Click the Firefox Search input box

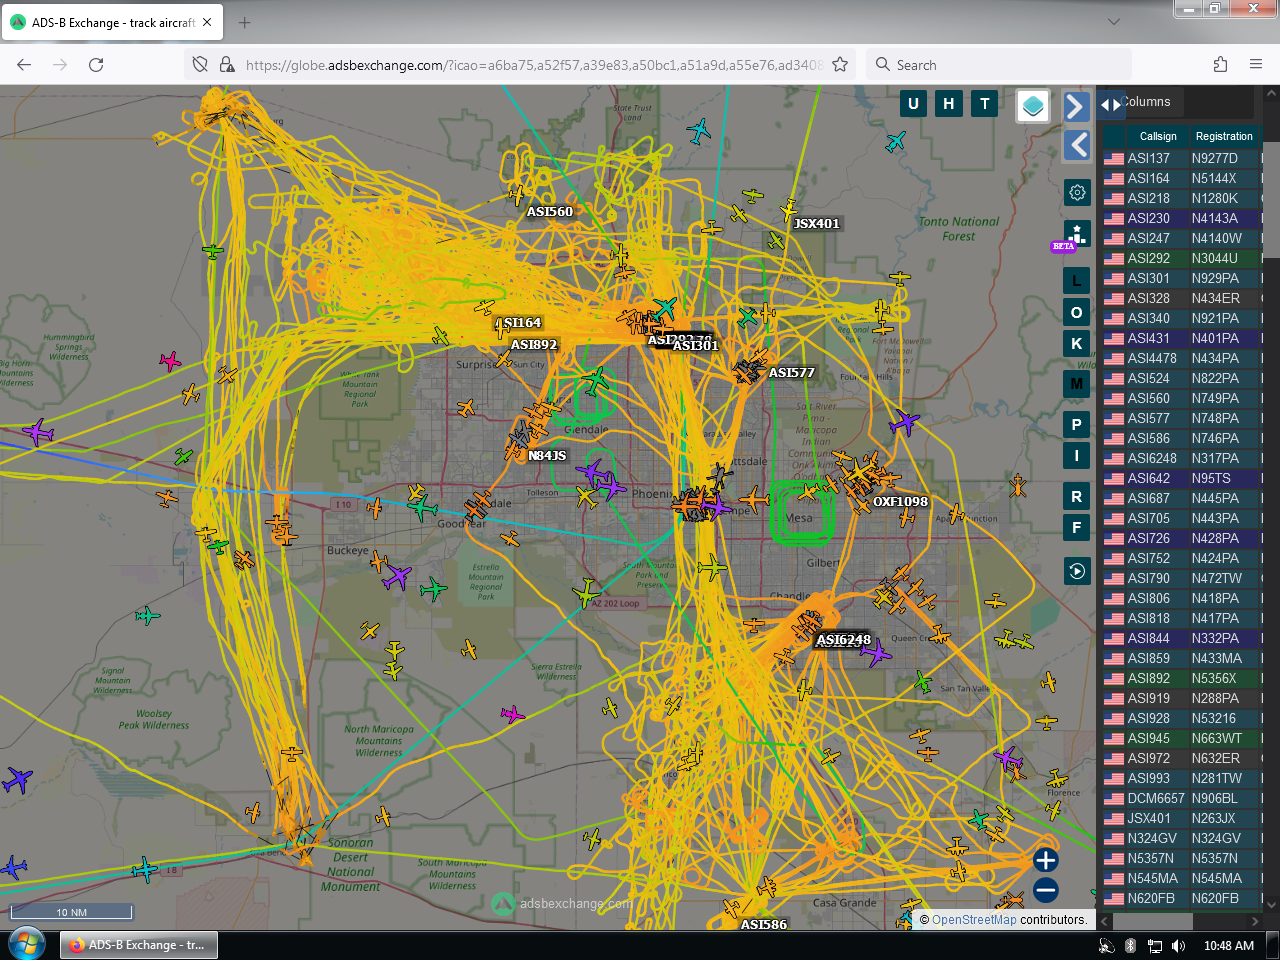(x=999, y=64)
